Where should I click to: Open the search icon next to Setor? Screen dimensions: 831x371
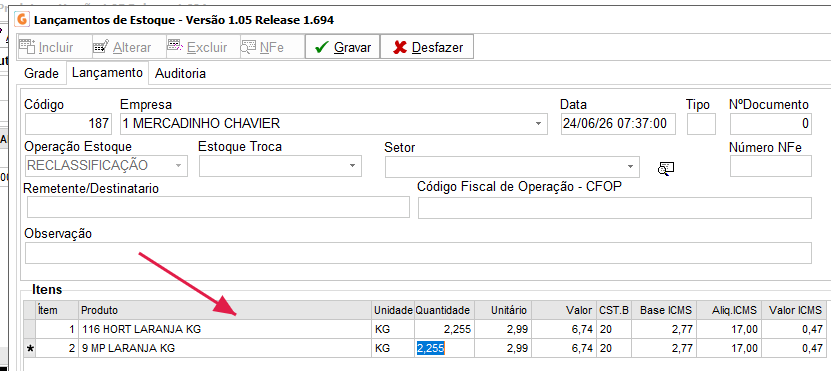pos(665,169)
